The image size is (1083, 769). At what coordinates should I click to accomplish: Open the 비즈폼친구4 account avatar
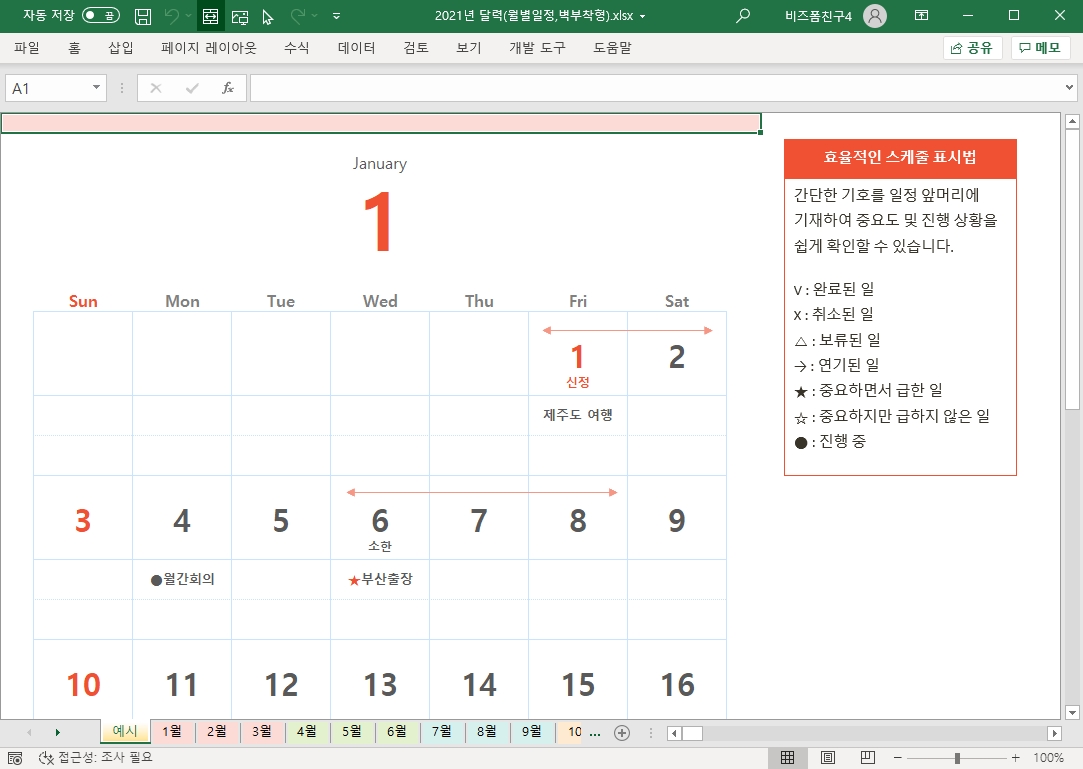point(874,15)
